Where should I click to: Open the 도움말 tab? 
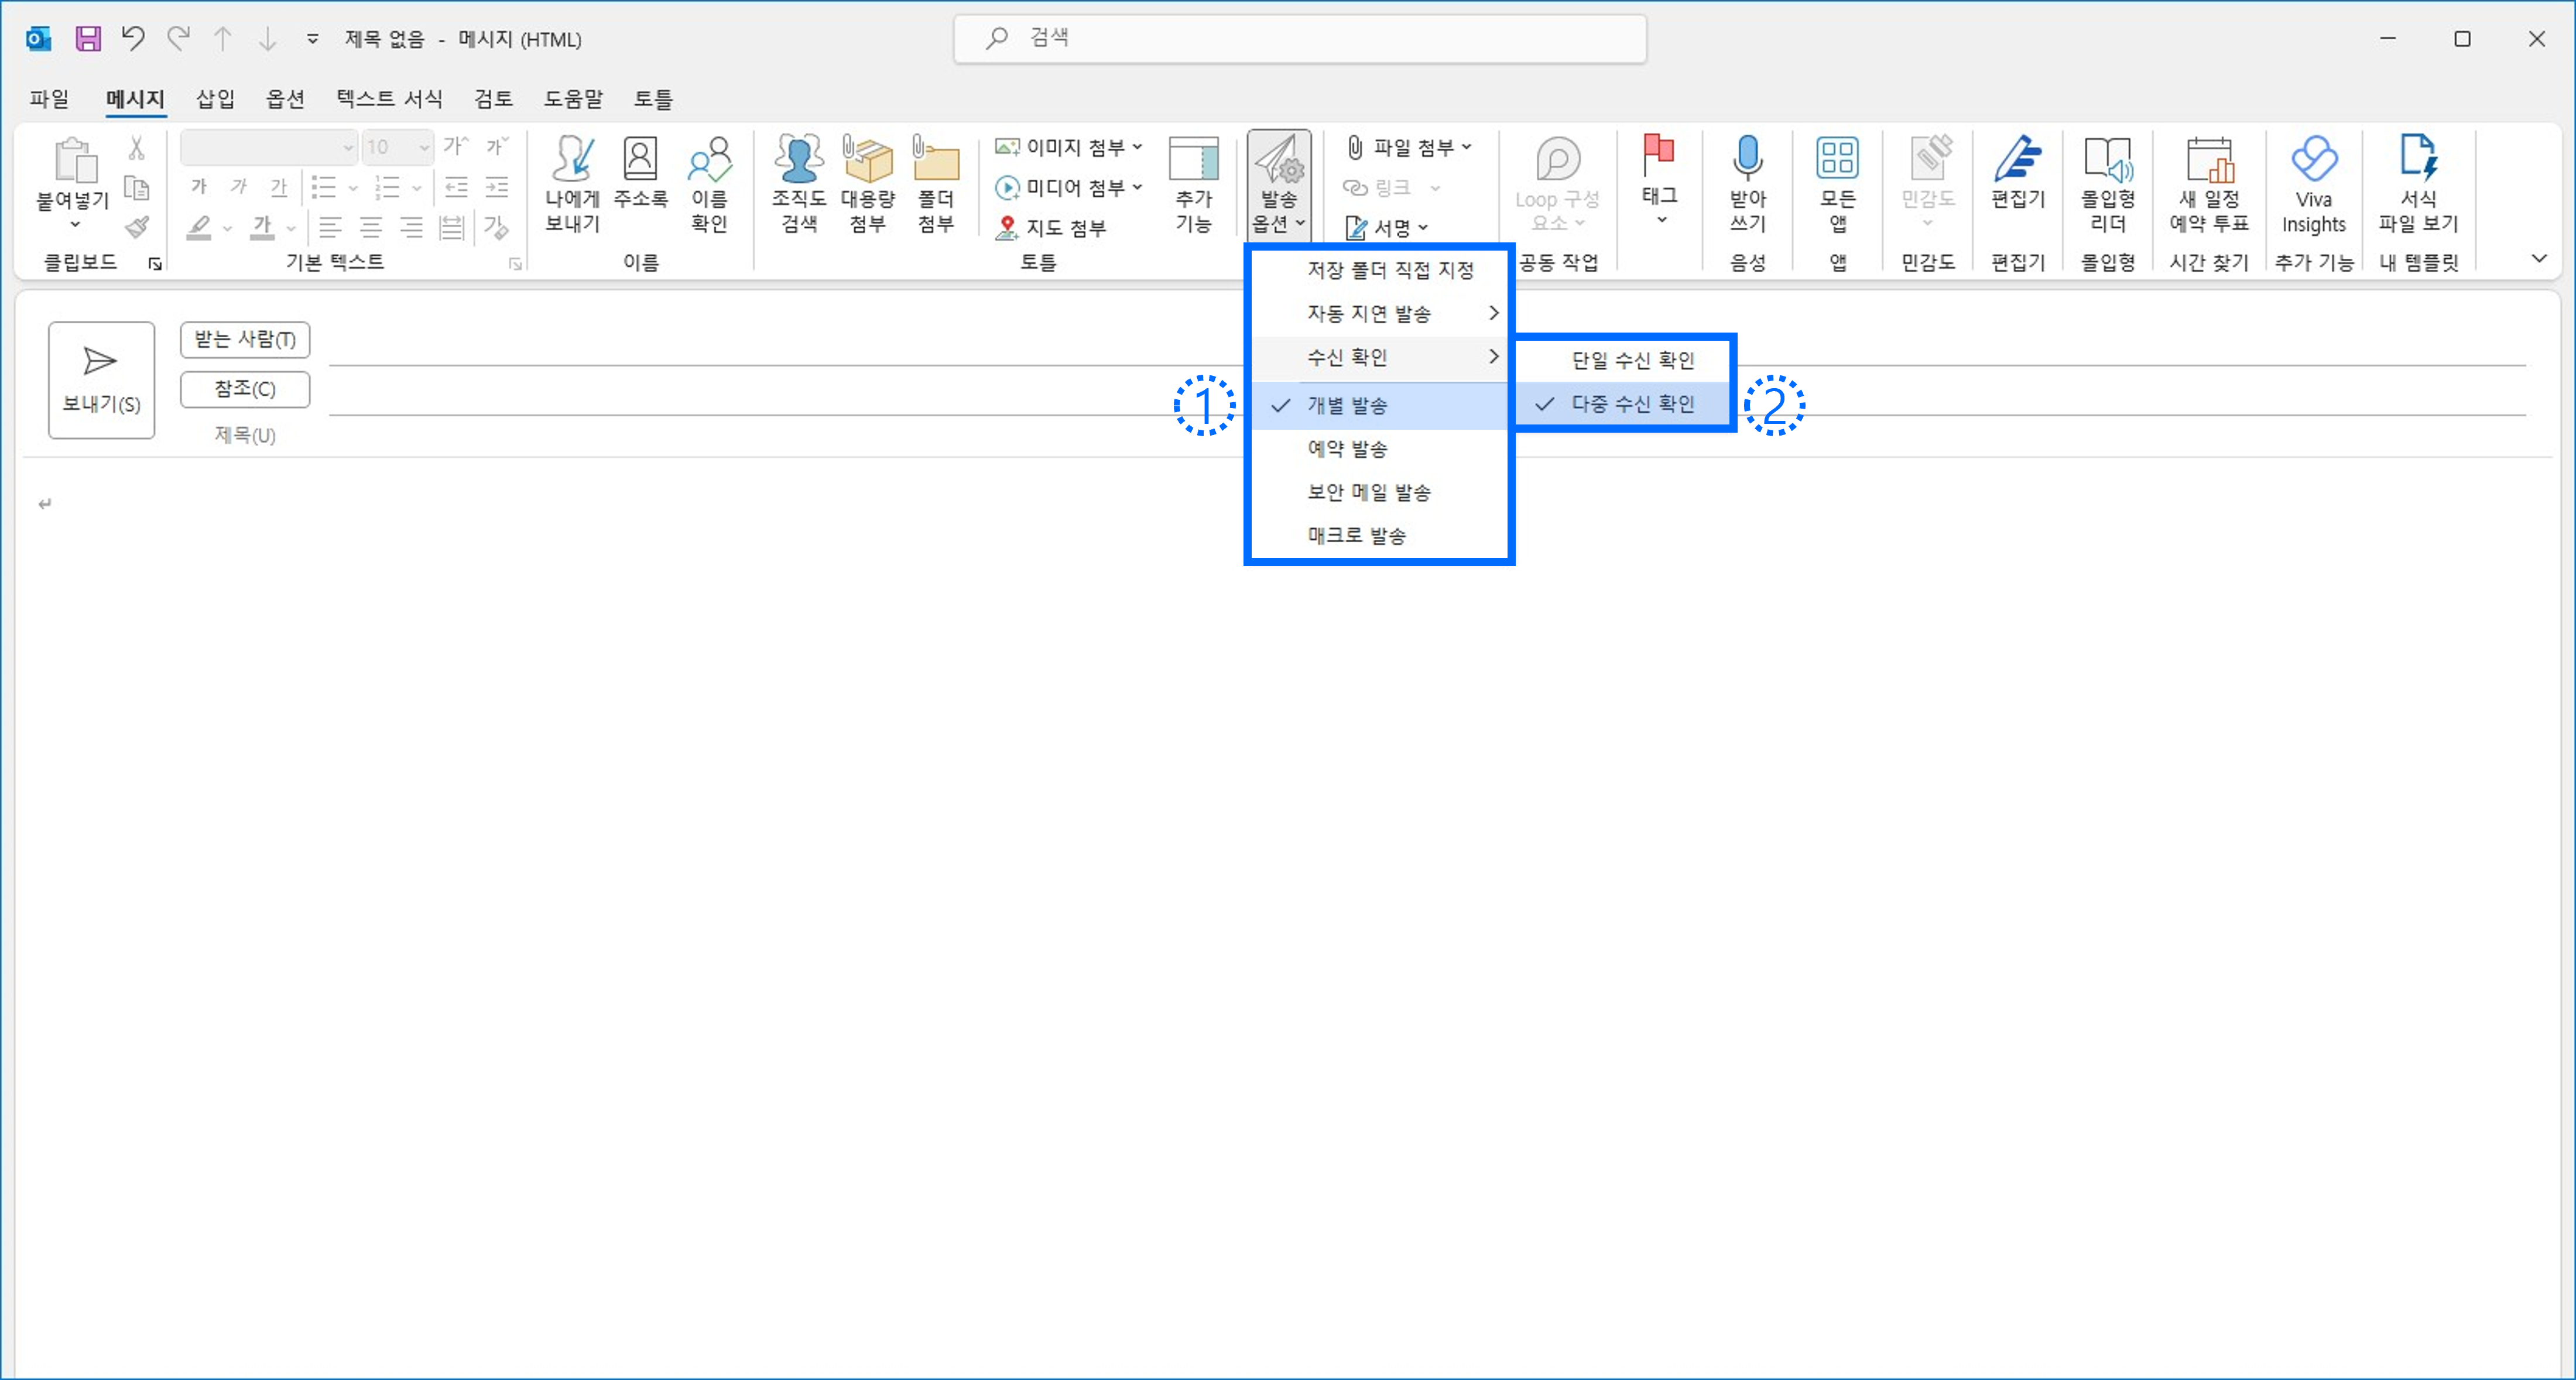573,98
